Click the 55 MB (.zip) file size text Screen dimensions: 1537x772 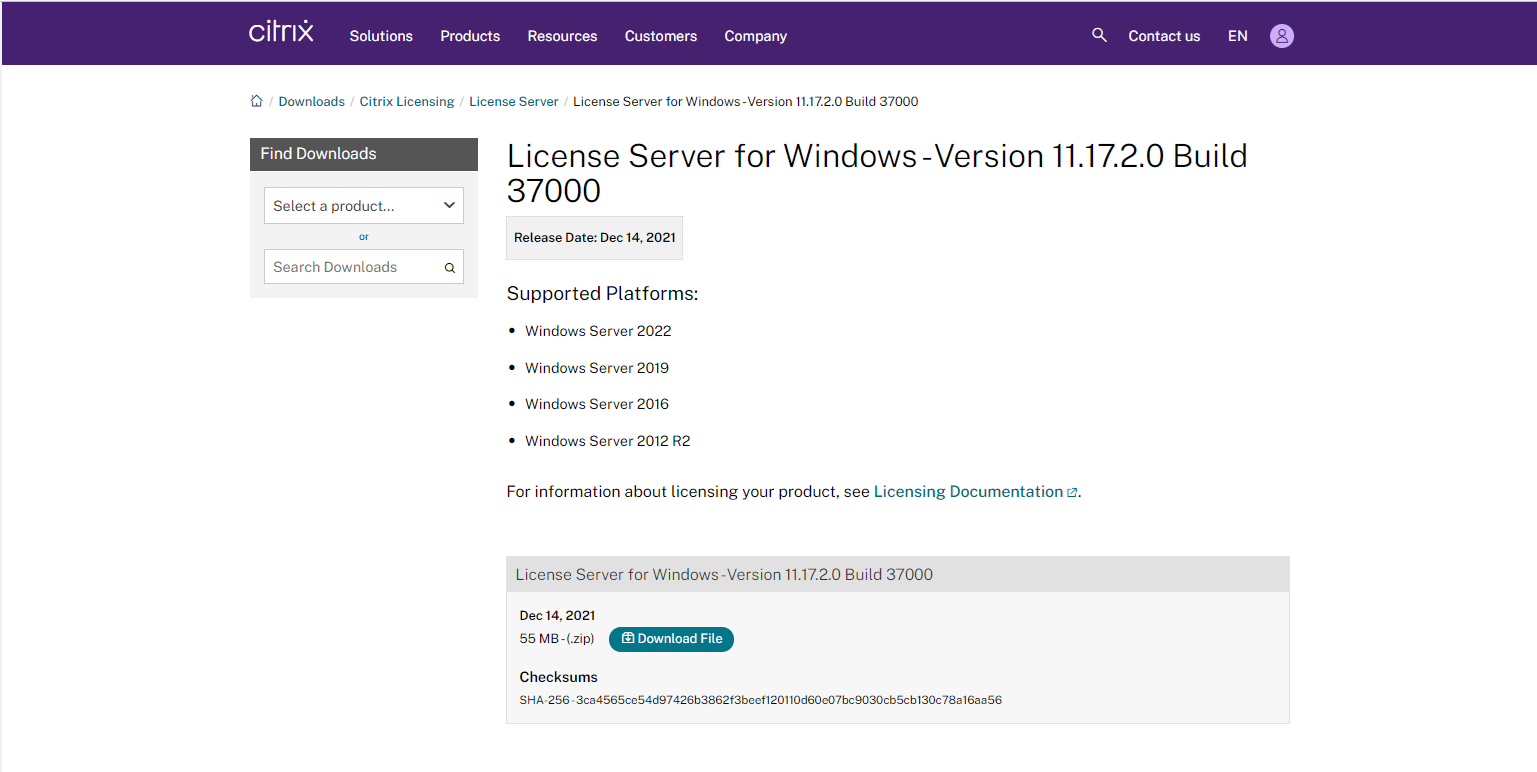[x=557, y=639]
